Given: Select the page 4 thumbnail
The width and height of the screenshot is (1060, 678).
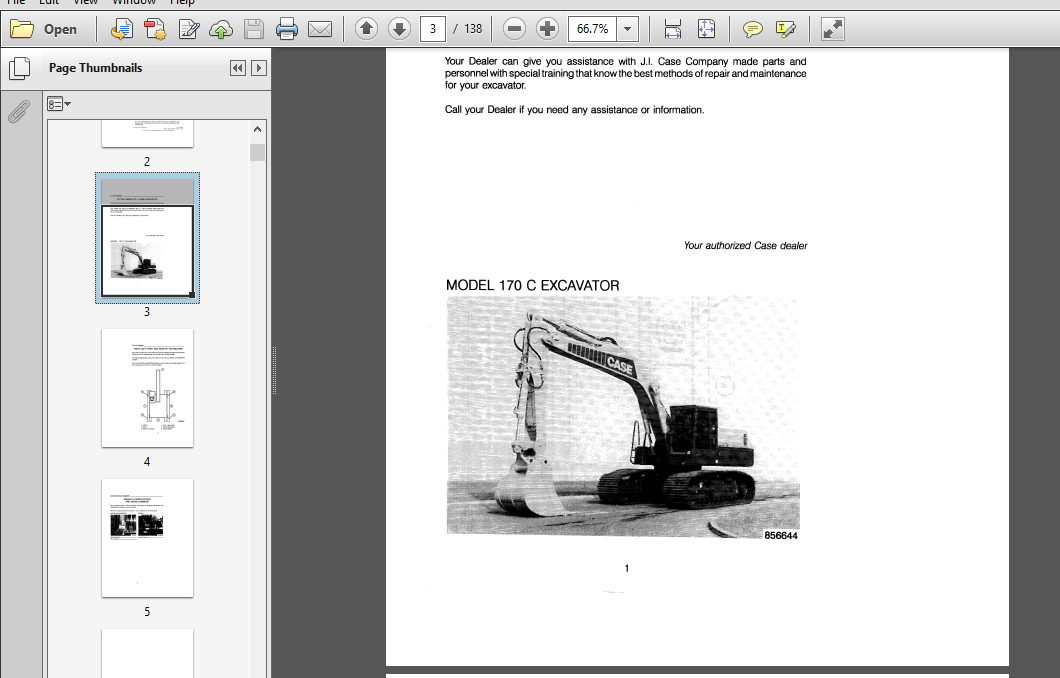Looking at the screenshot, I should pos(147,388).
